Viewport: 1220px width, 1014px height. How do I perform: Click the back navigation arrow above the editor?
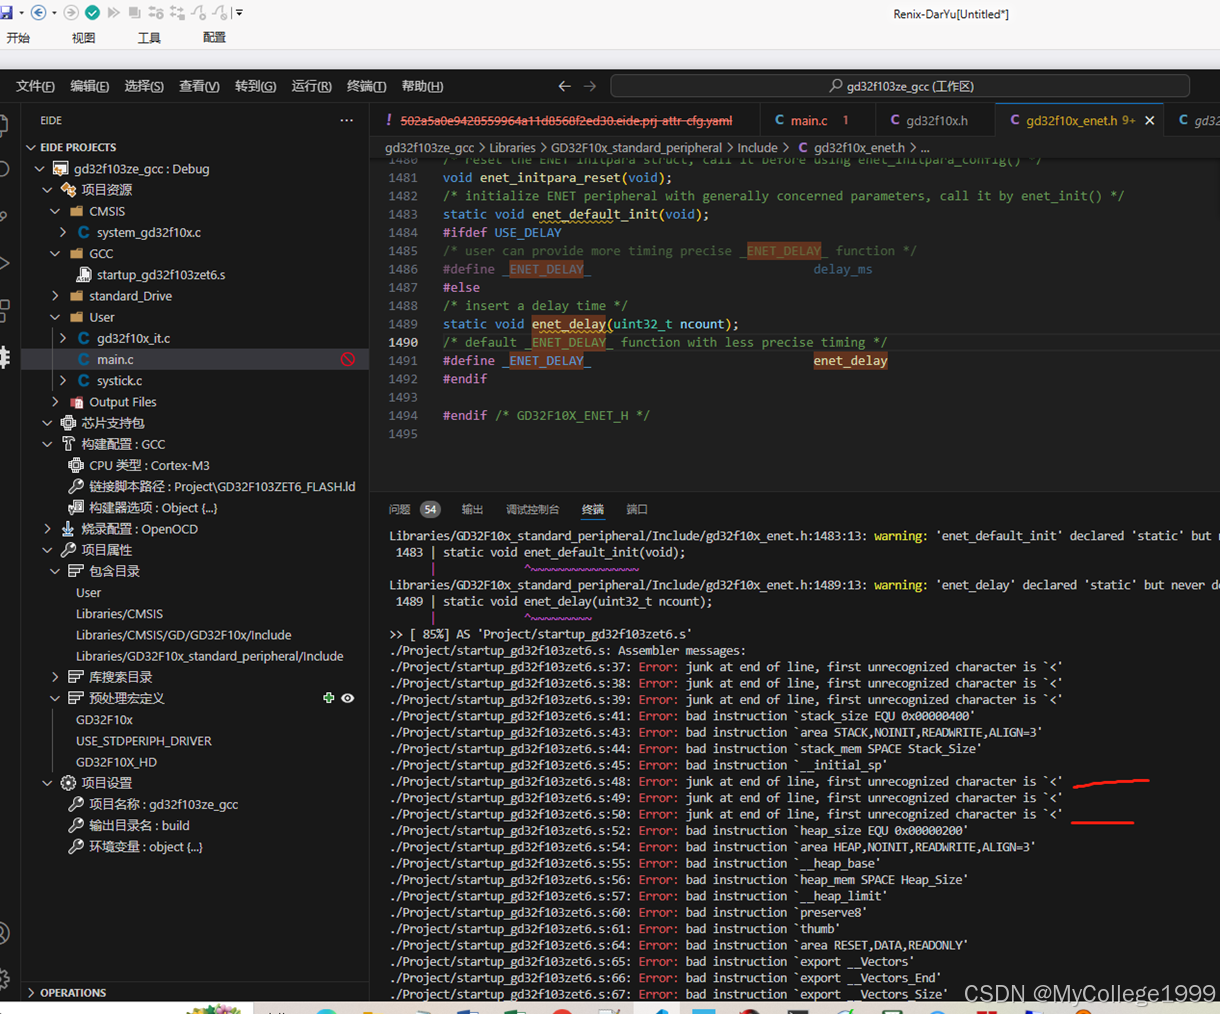(564, 86)
